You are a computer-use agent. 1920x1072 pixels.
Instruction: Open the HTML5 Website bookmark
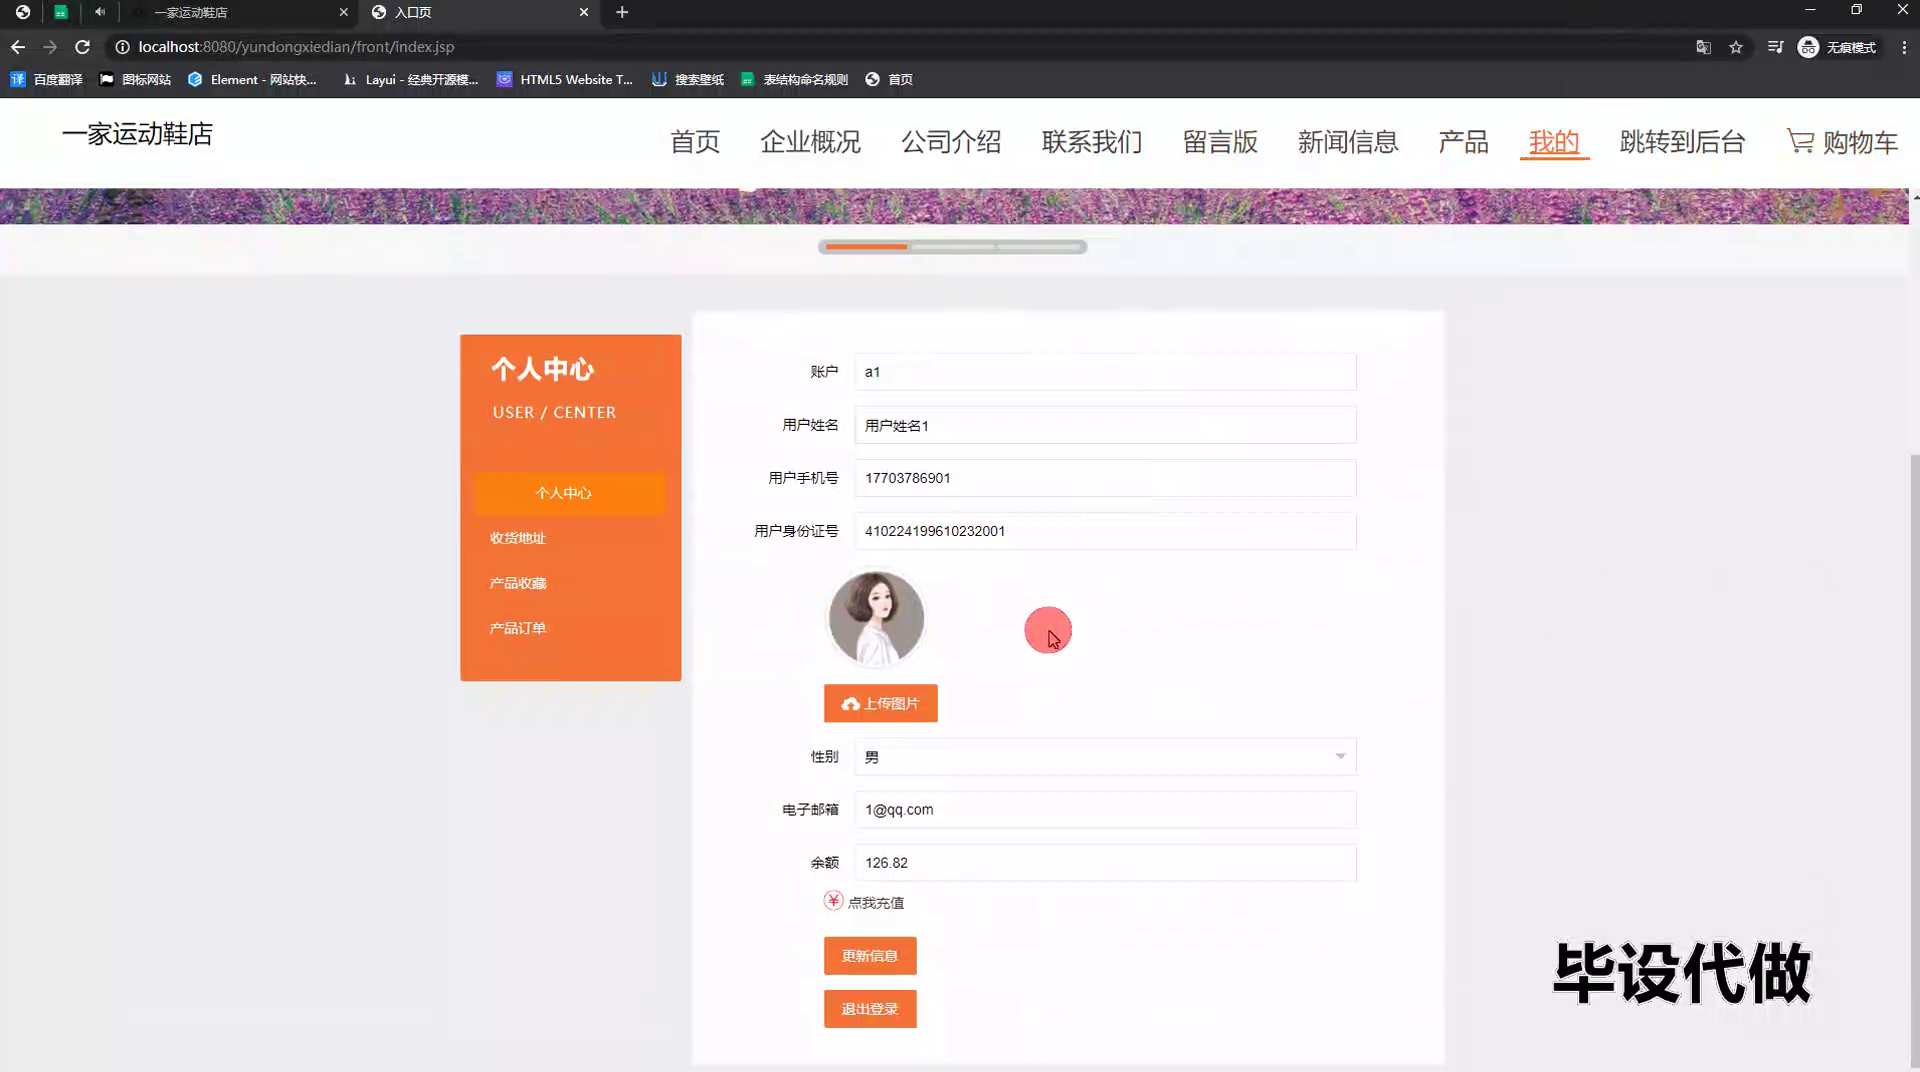tap(565, 79)
